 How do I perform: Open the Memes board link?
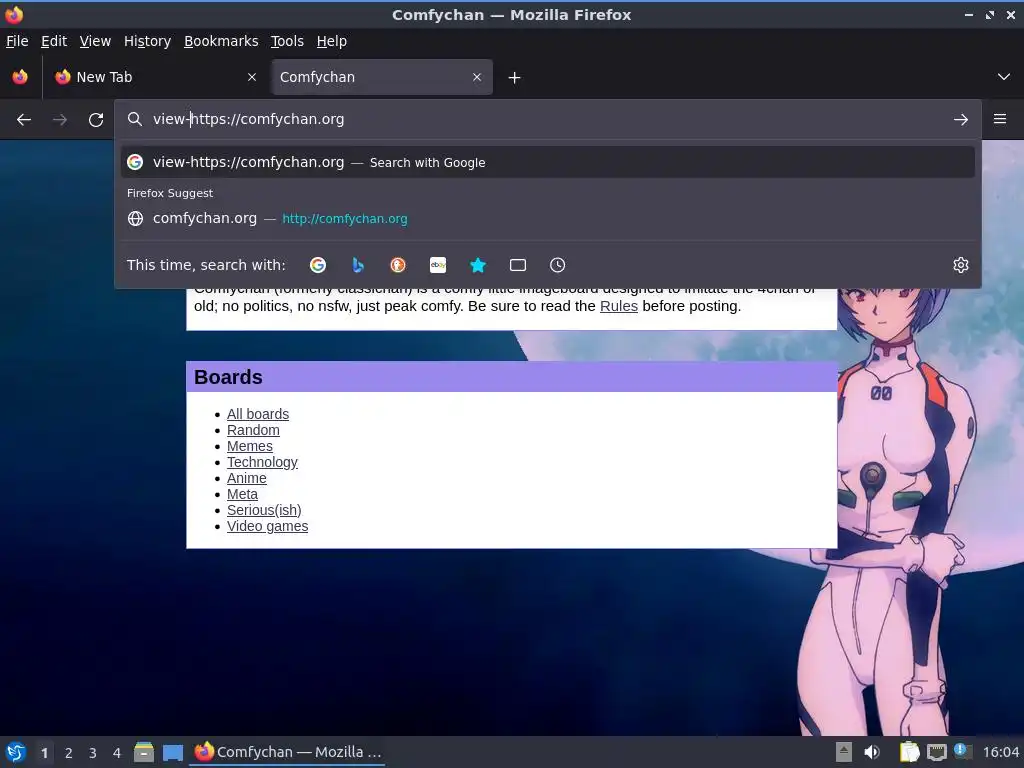click(x=249, y=446)
